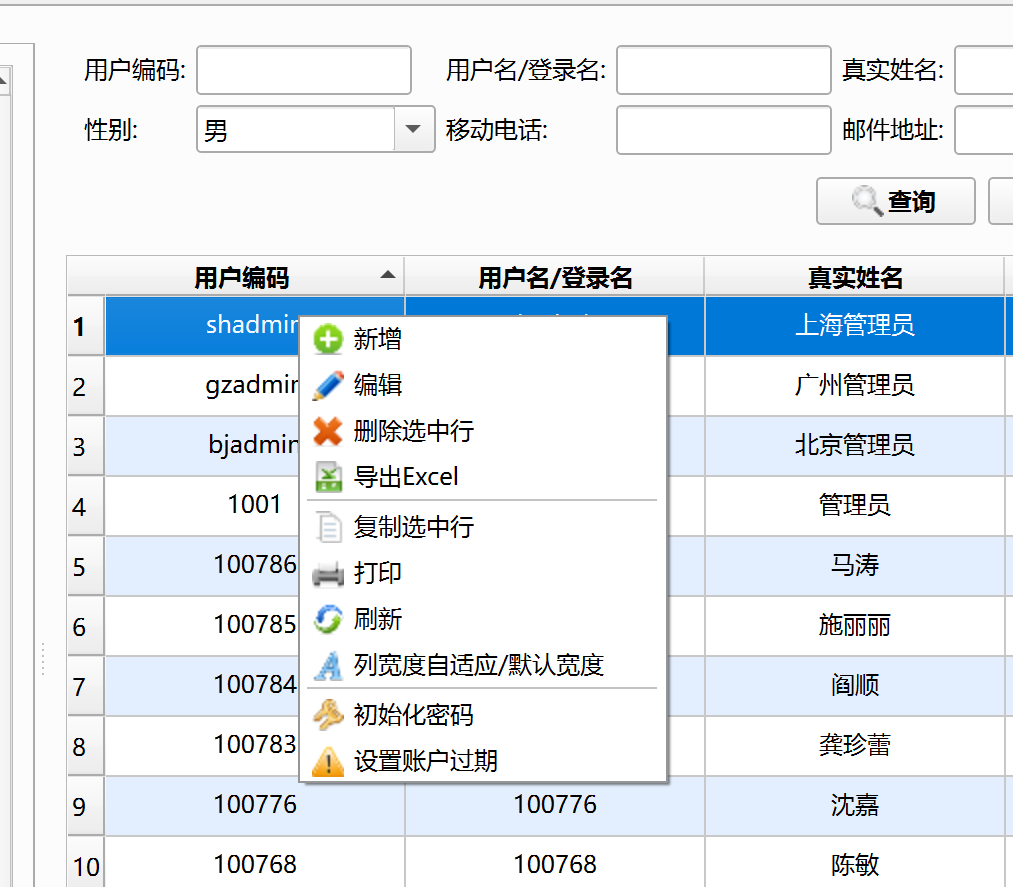The image size is (1013, 887).
Task: Select 列宽度自适应/默认宽度 from the context menu
Action: pyautogui.click(x=478, y=665)
